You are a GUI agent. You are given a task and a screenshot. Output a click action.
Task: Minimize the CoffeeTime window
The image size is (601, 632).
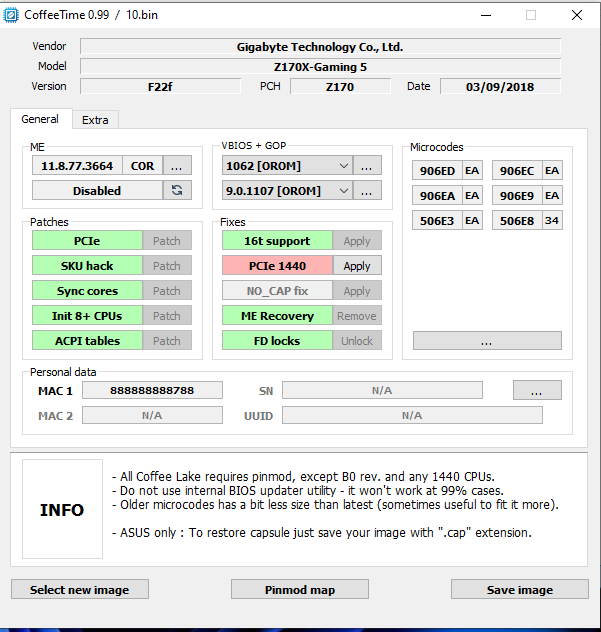(486, 15)
